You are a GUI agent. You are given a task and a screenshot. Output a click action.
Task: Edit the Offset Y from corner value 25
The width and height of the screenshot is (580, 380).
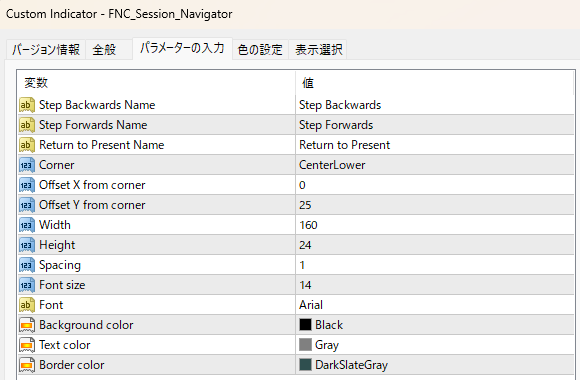coord(435,205)
